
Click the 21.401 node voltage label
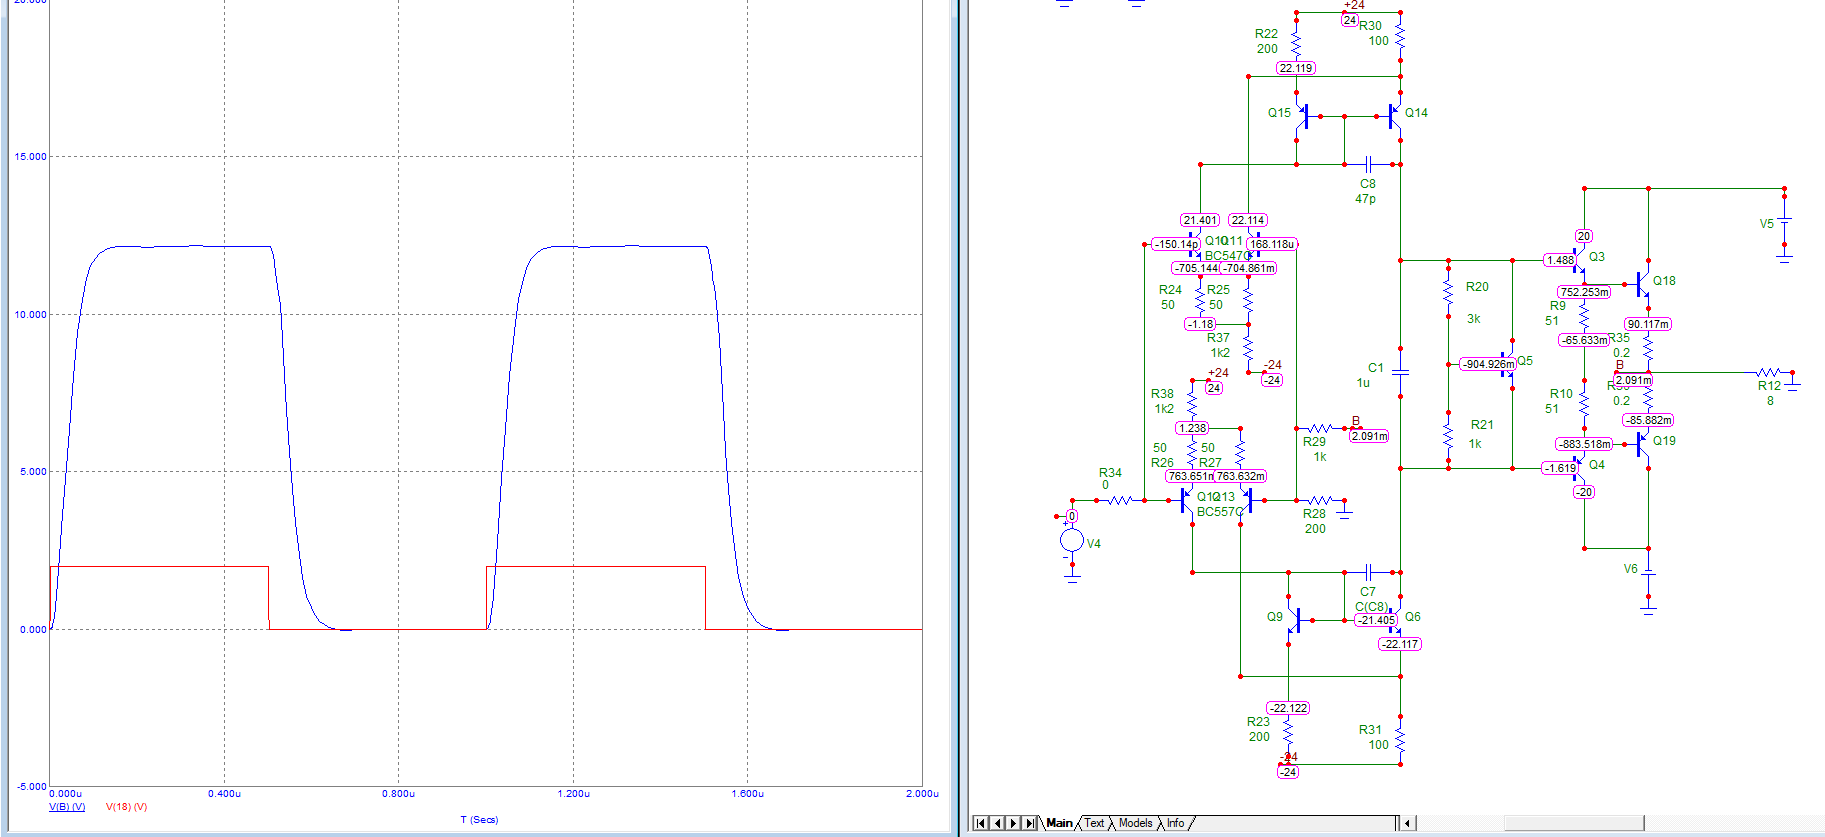click(1200, 220)
